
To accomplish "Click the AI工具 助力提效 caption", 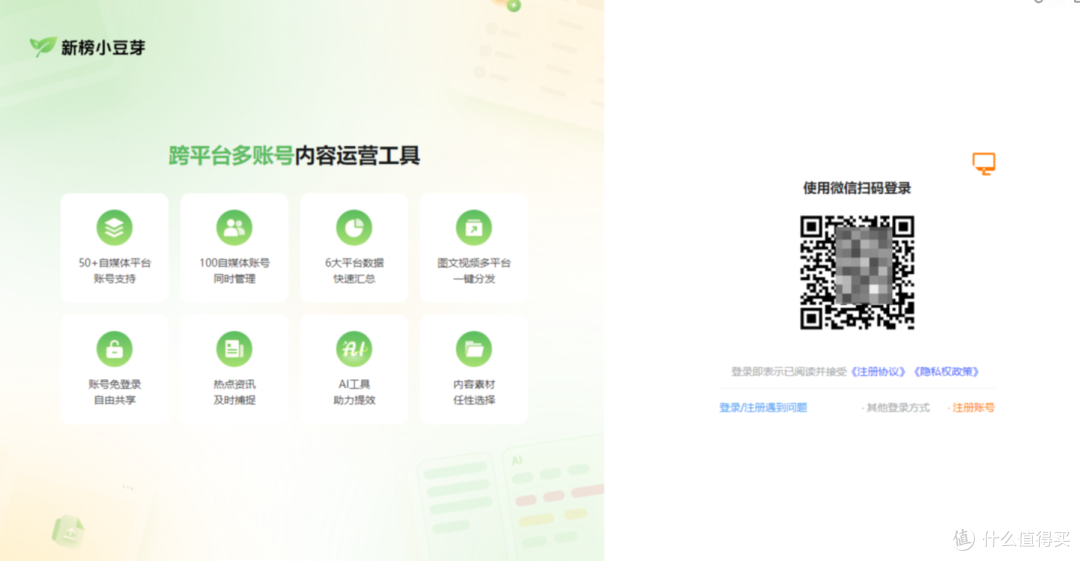I will click(354, 392).
